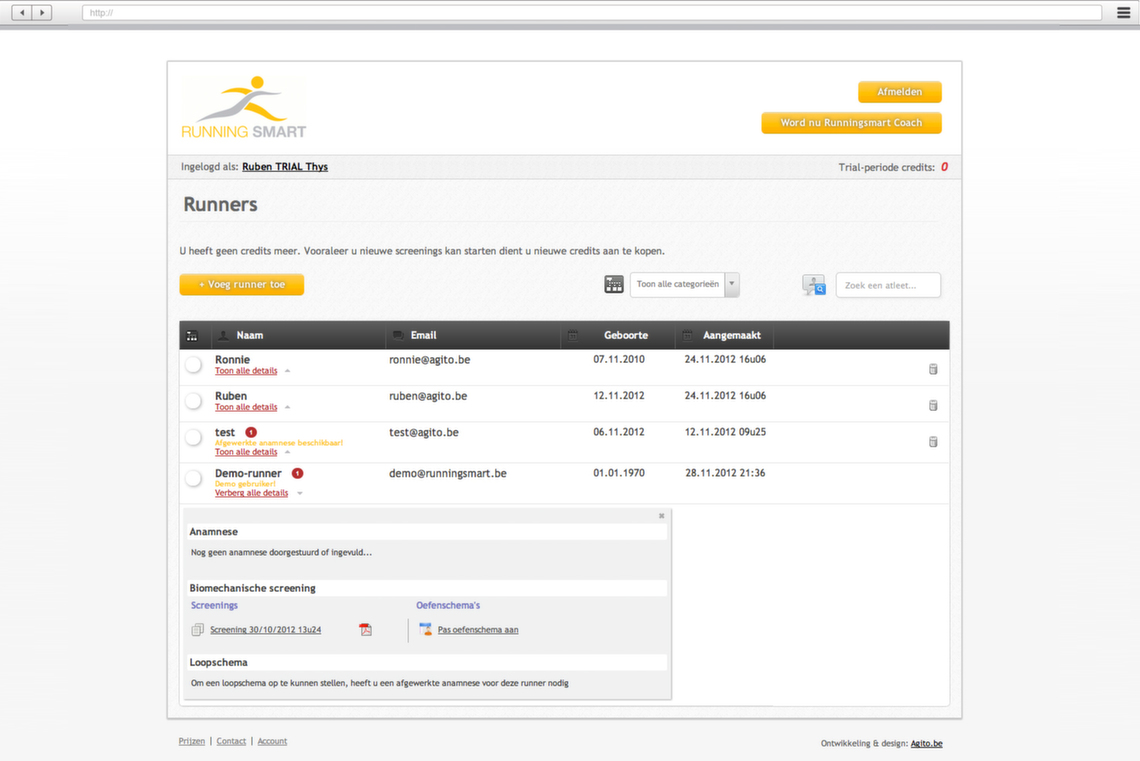Screen dimensions: 1140x761
Task: Click Toon alle details under test
Action: click(246, 452)
